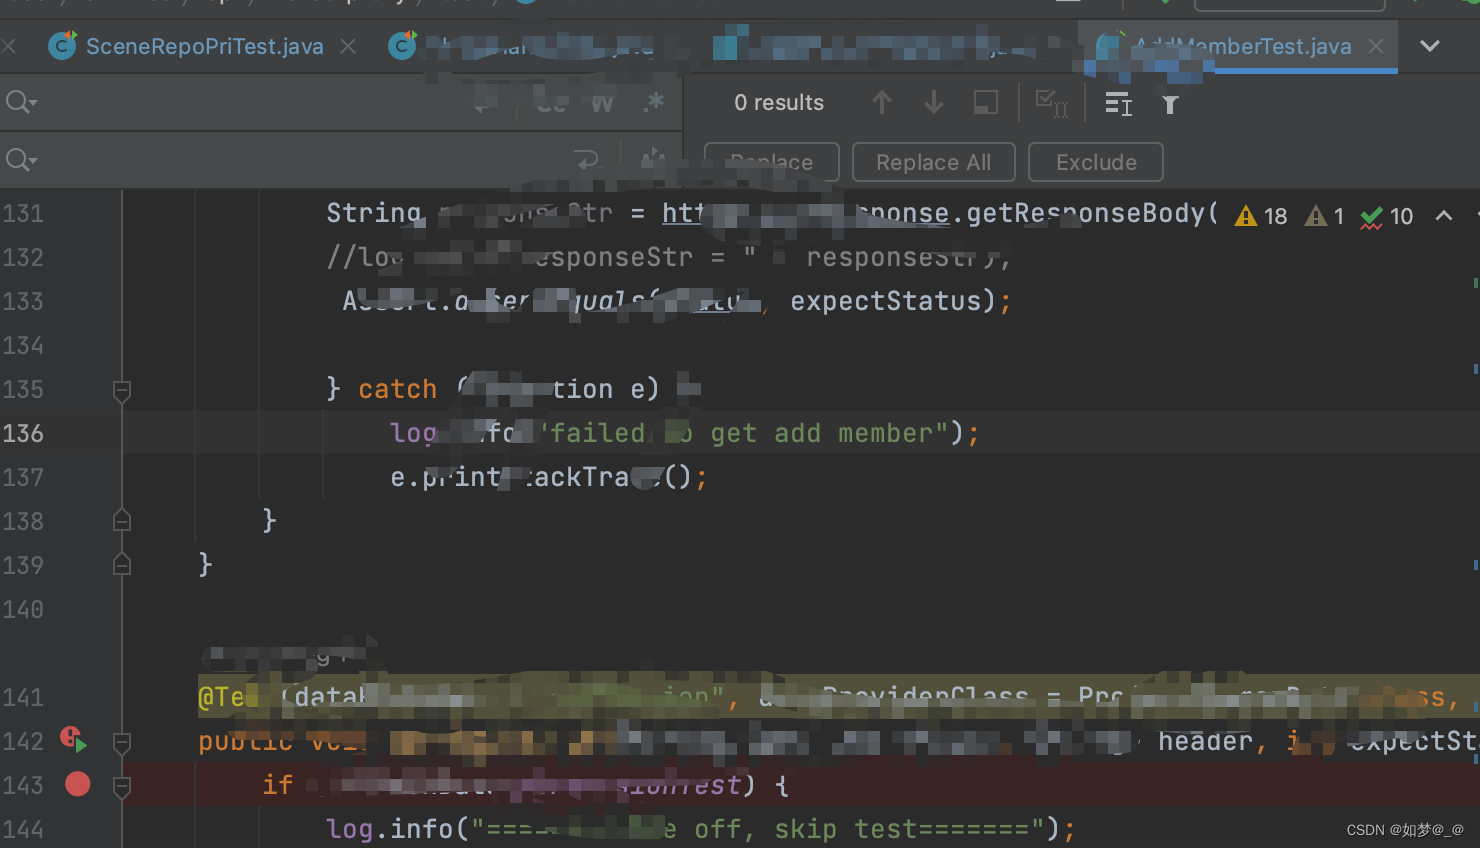Select all occurrences icon
This screenshot has height=848, width=1480.
(1052, 103)
